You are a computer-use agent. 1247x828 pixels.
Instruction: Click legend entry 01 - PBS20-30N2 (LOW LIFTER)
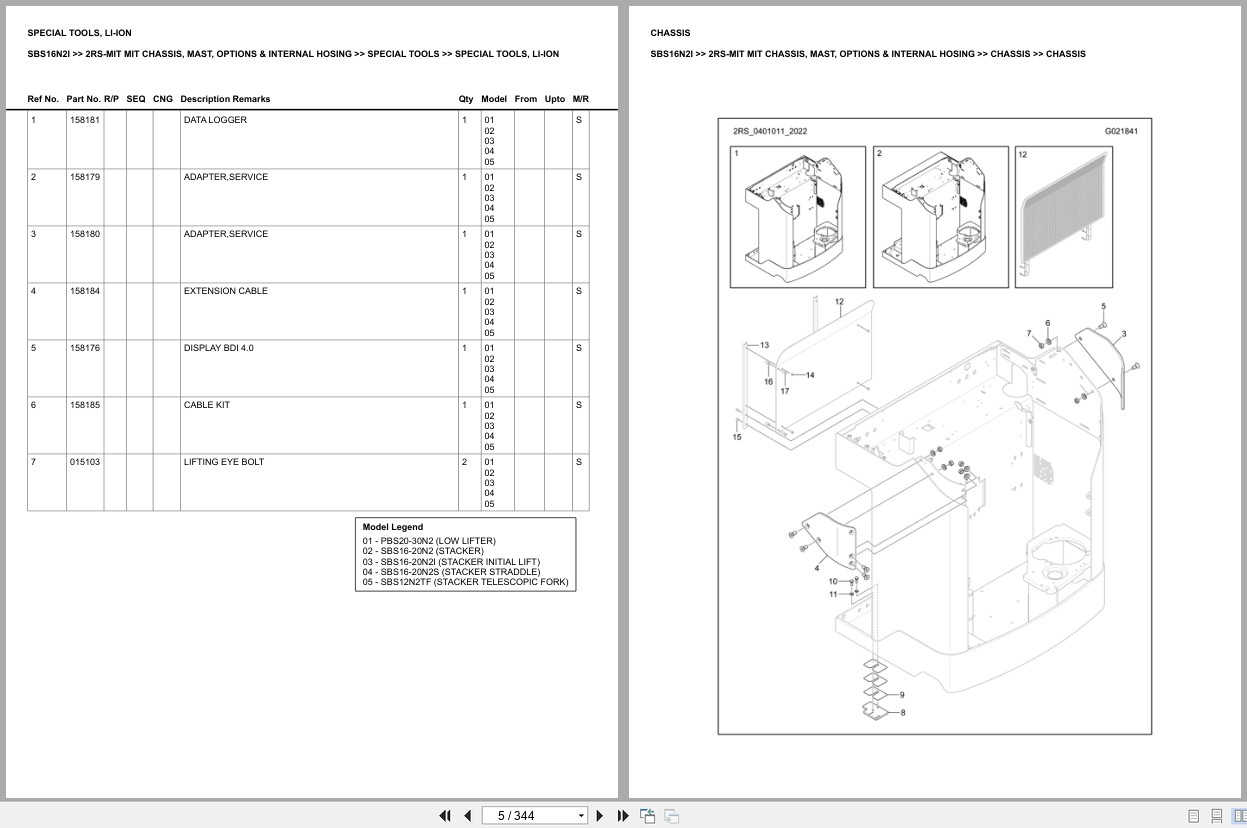tap(429, 541)
